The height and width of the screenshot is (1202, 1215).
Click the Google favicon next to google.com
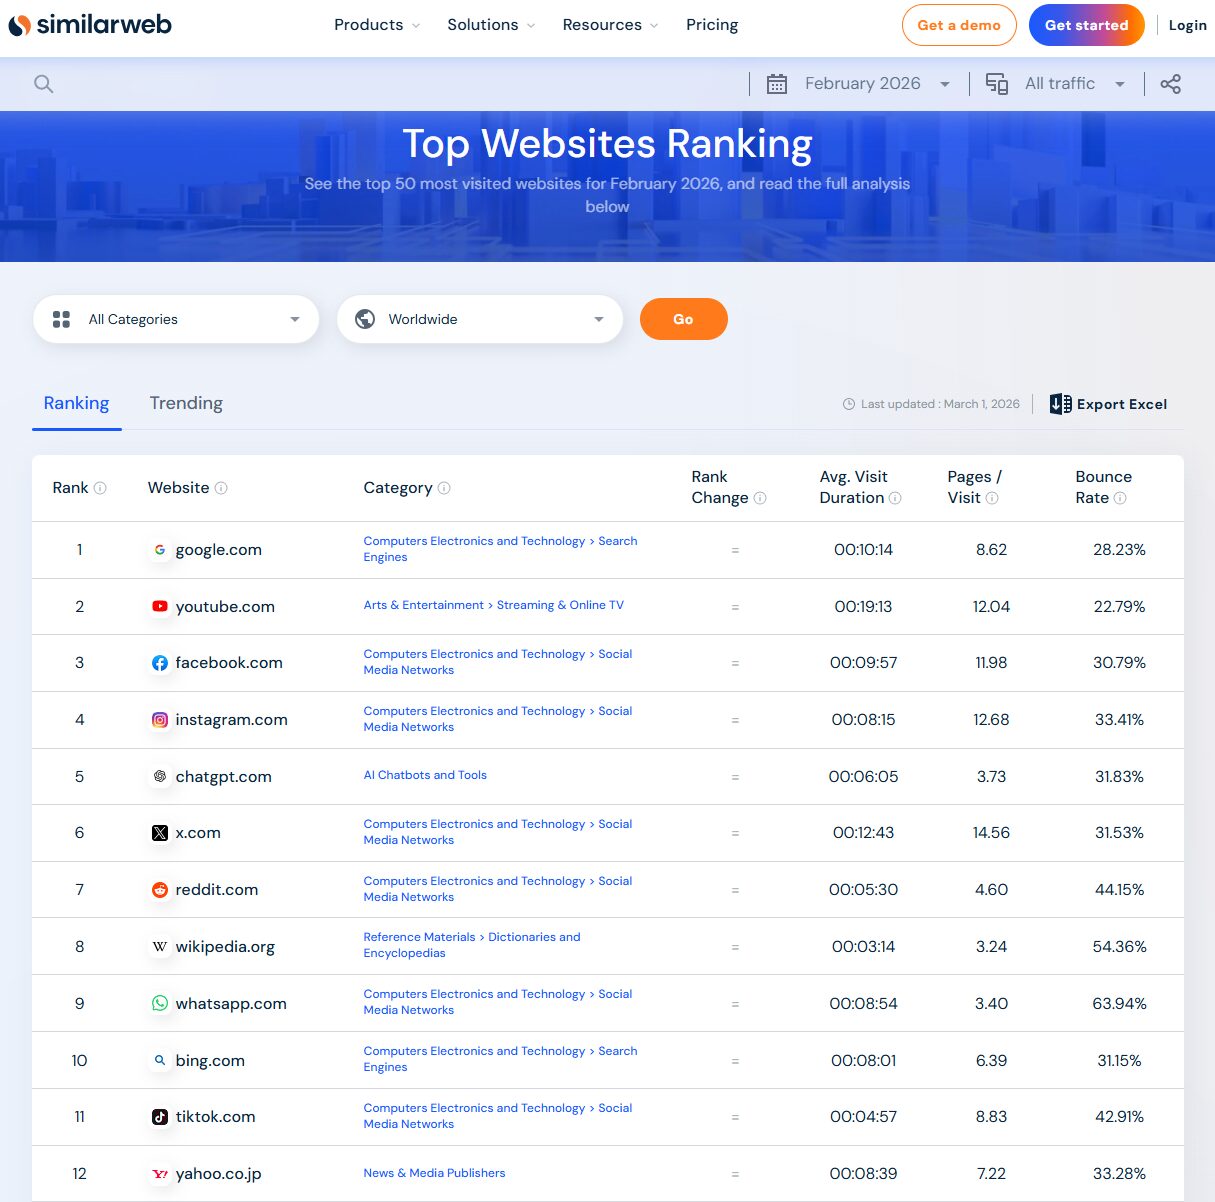click(x=159, y=549)
